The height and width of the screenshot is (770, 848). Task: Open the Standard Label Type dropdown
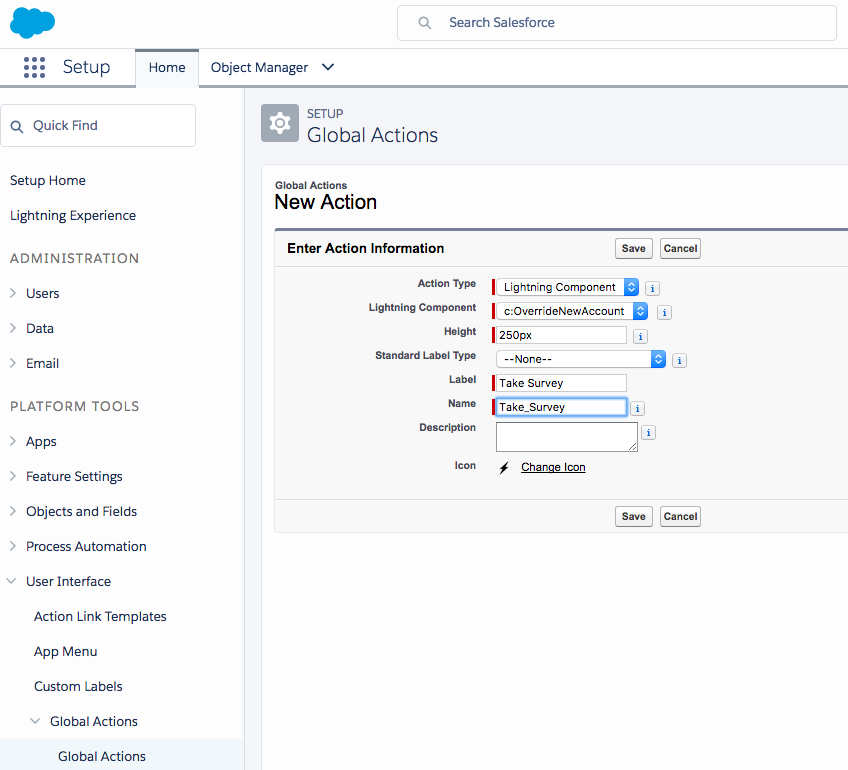[581, 359]
